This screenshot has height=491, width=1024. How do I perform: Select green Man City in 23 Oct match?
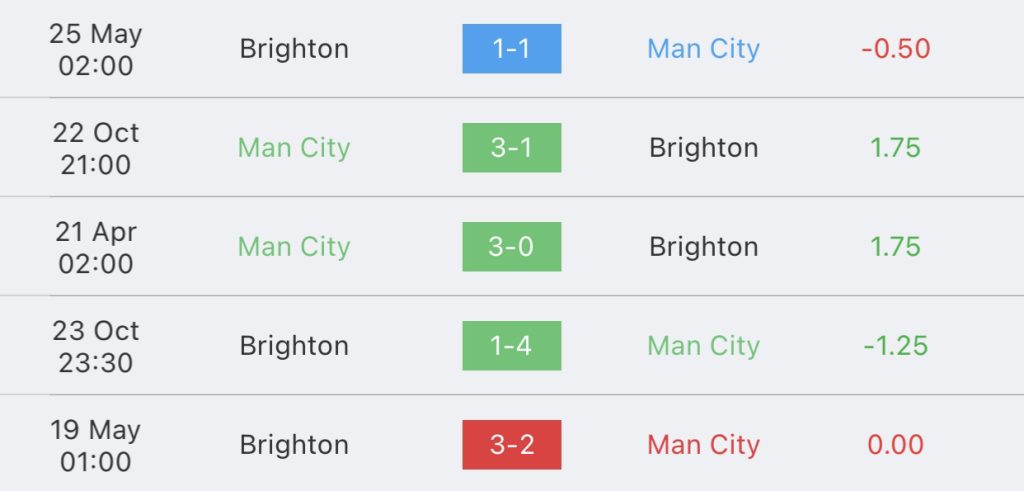[x=703, y=345]
